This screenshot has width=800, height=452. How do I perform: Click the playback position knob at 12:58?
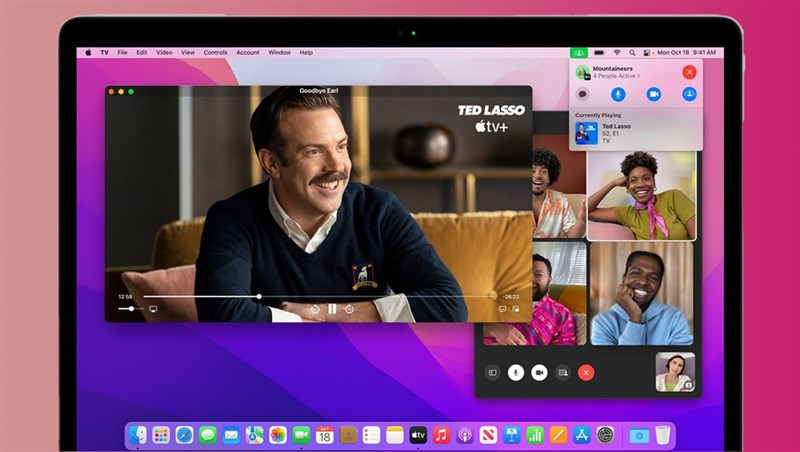(x=259, y=296)
